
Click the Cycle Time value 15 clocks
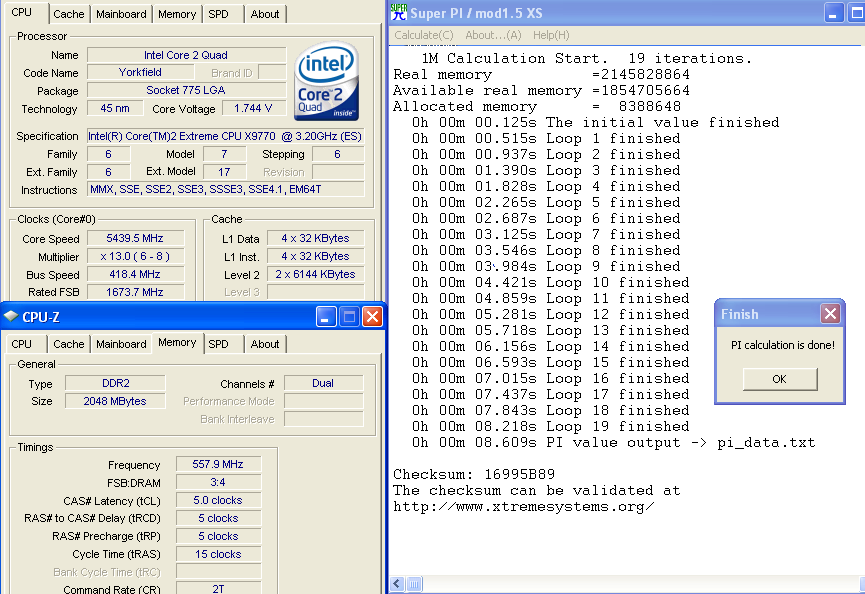(x=218, y=554)
